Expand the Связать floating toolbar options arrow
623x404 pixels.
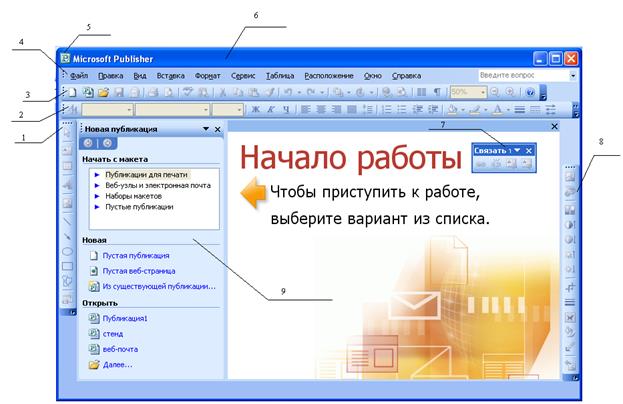click(518, 149)
